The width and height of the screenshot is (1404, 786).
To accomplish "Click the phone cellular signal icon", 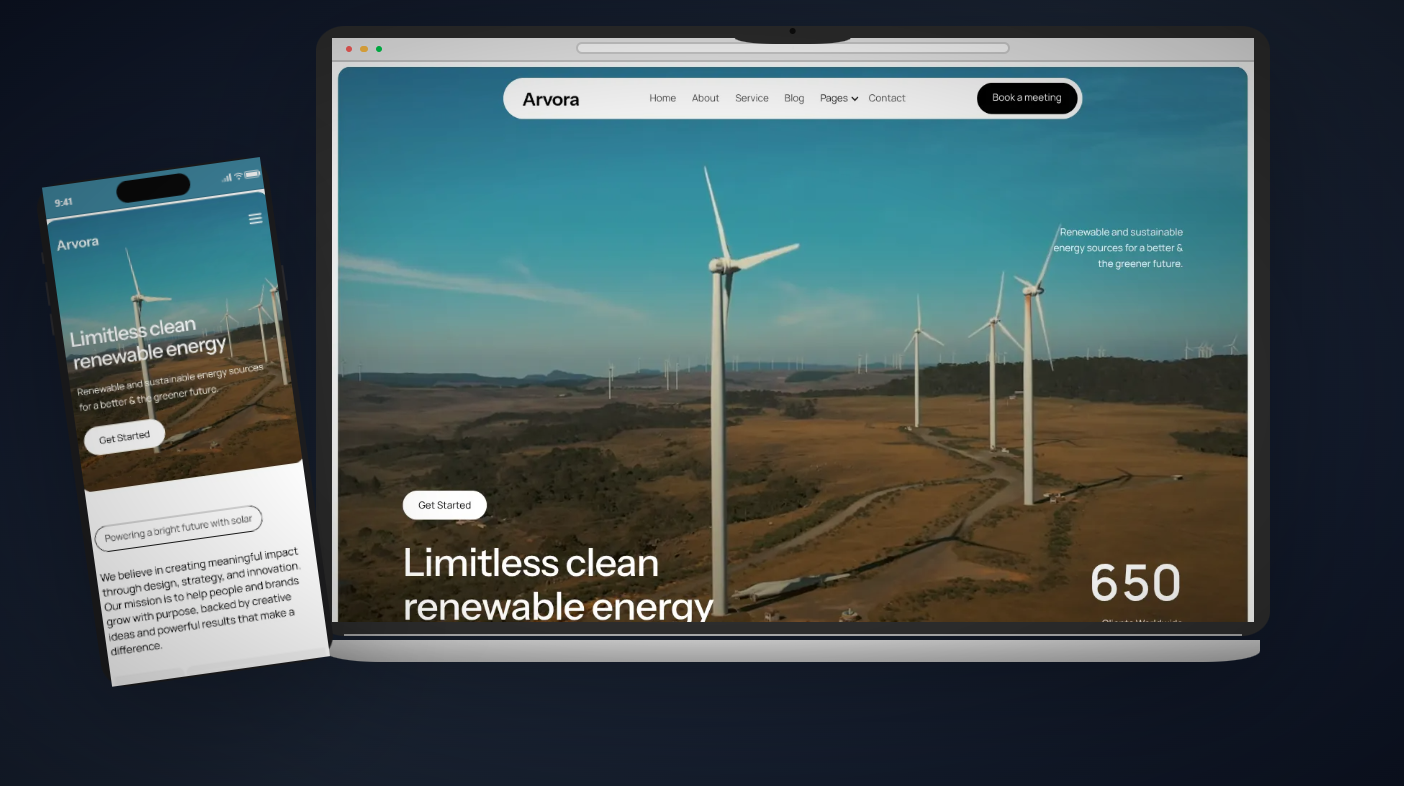I will pyautogui.click(x=227, y=178).
